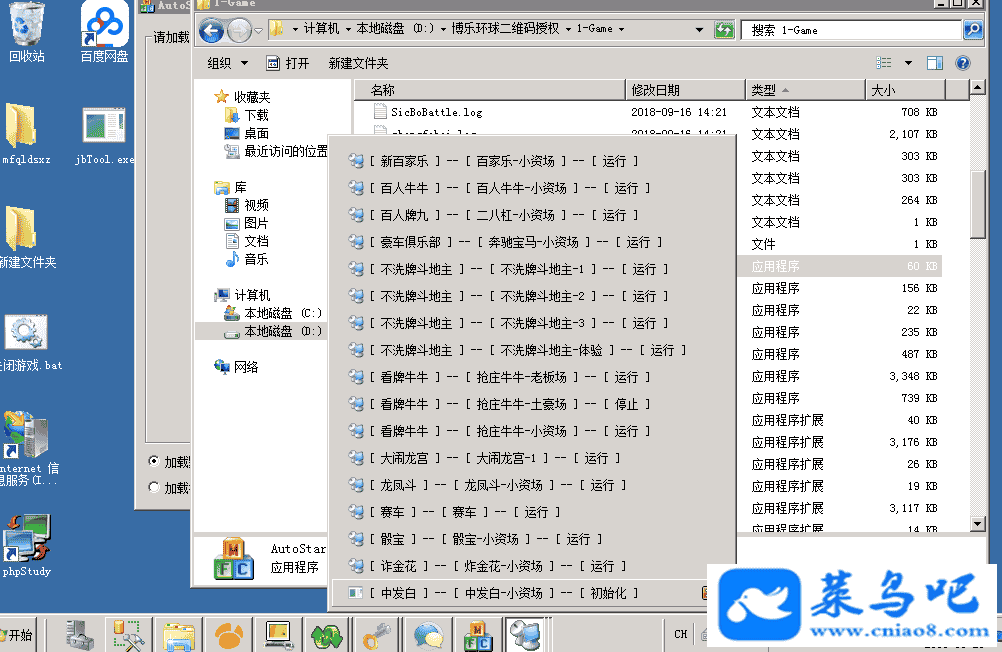
Task: Click the refresh button beside address bar
Action: [x=724, y=30]
